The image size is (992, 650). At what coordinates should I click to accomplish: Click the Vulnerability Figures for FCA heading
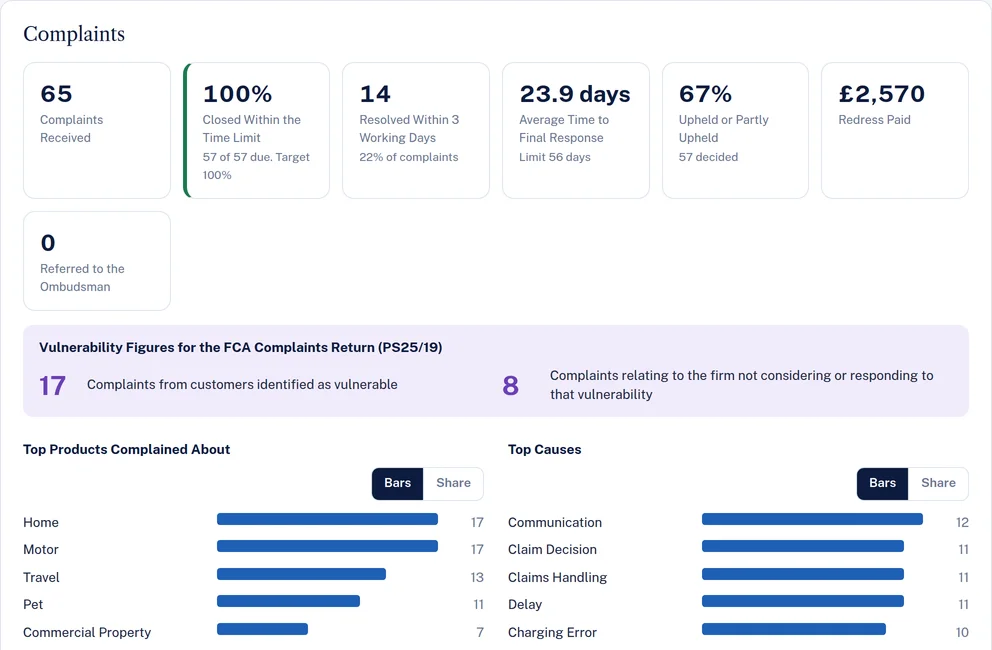coord(240,347)
